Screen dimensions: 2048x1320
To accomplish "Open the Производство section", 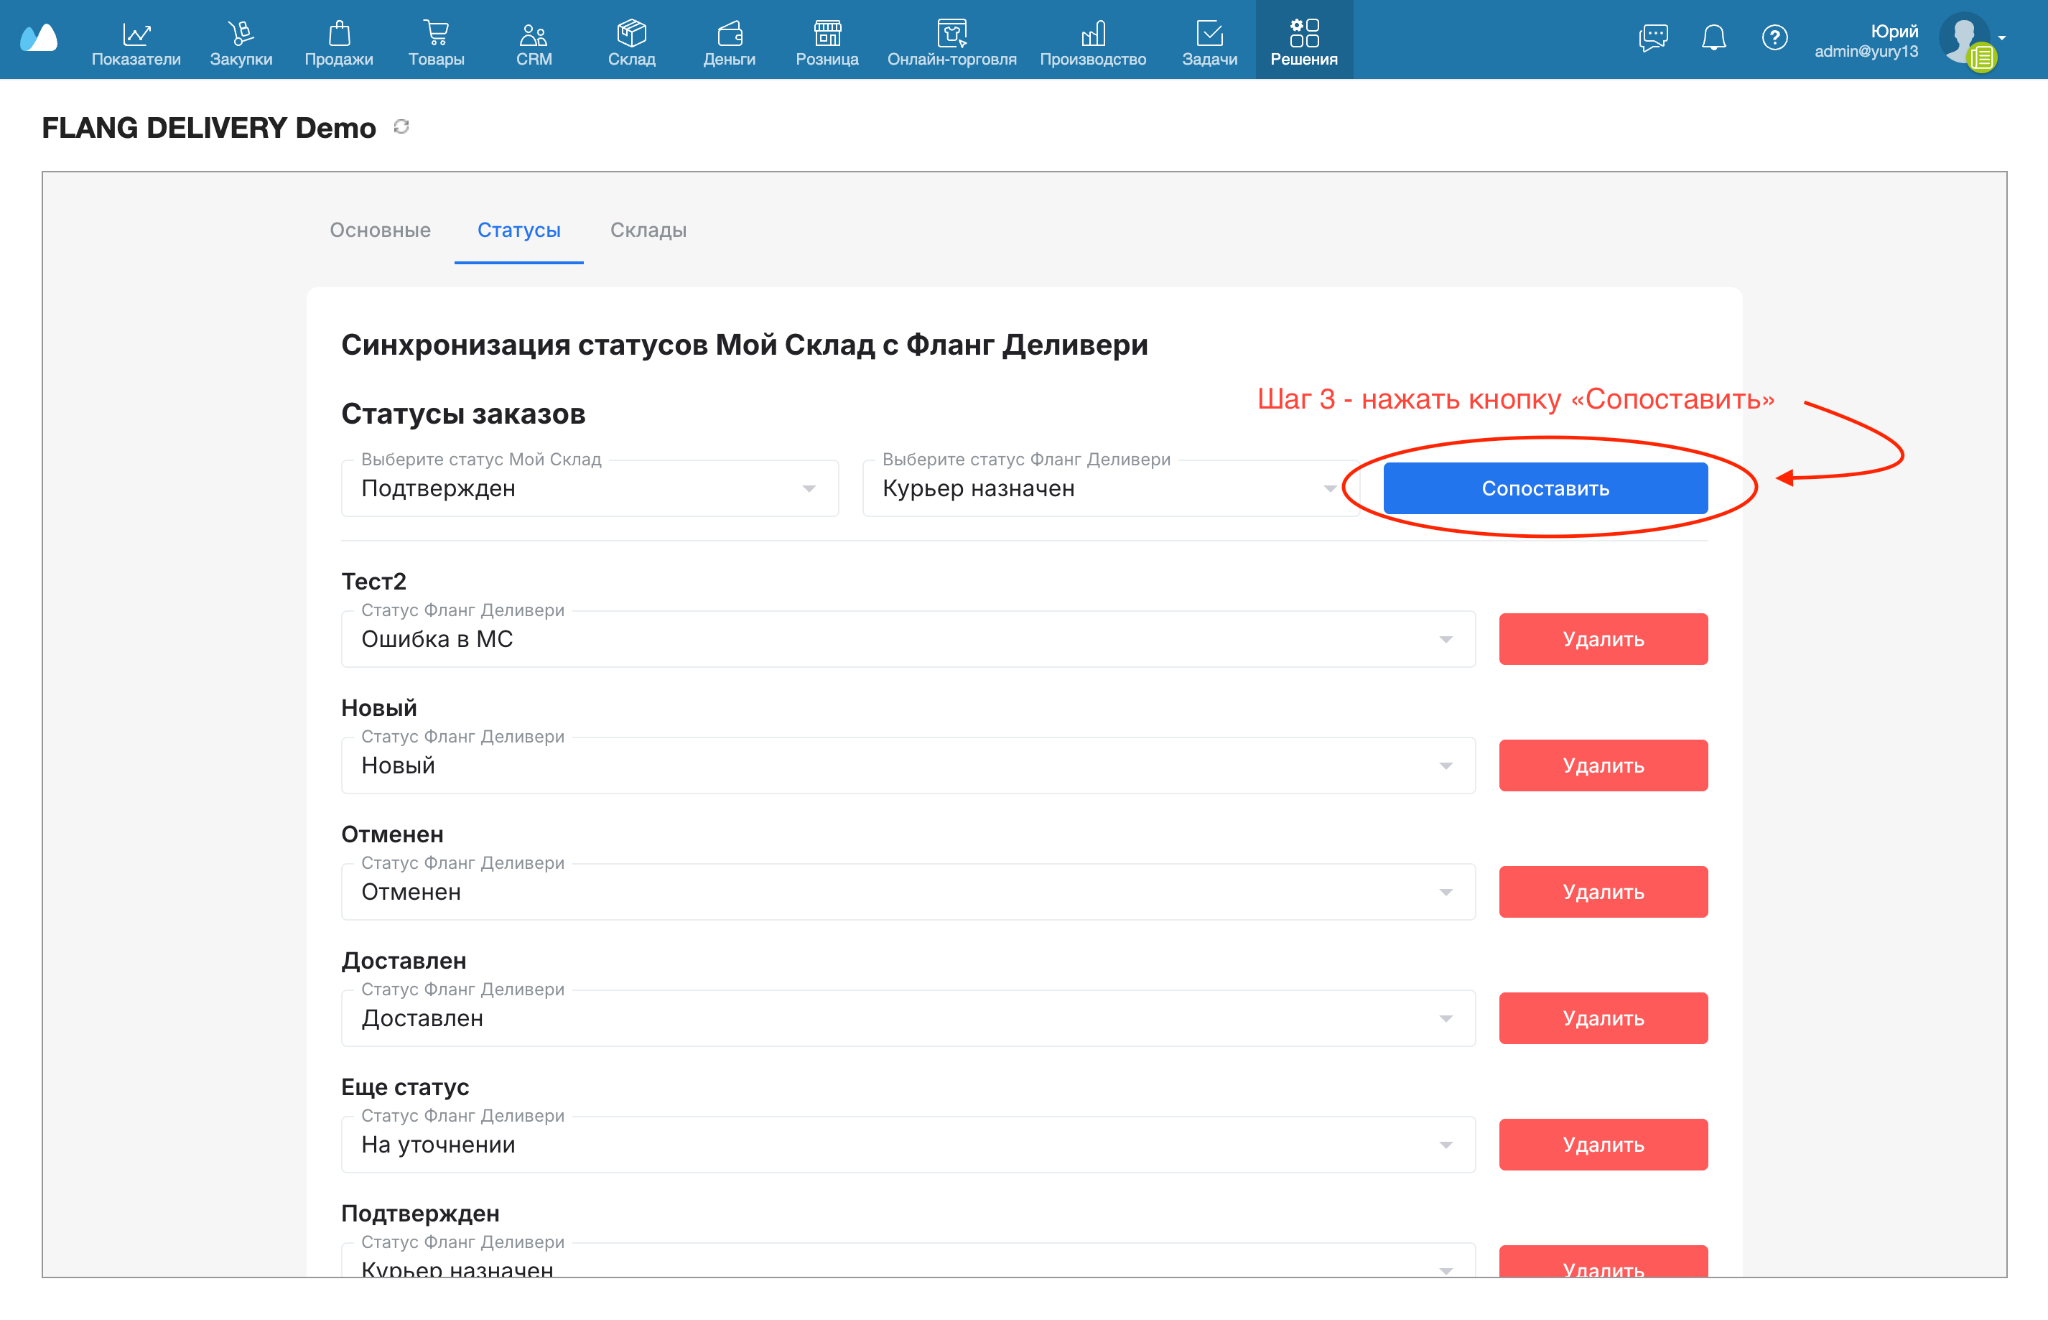I will [x=1093, y=44].
